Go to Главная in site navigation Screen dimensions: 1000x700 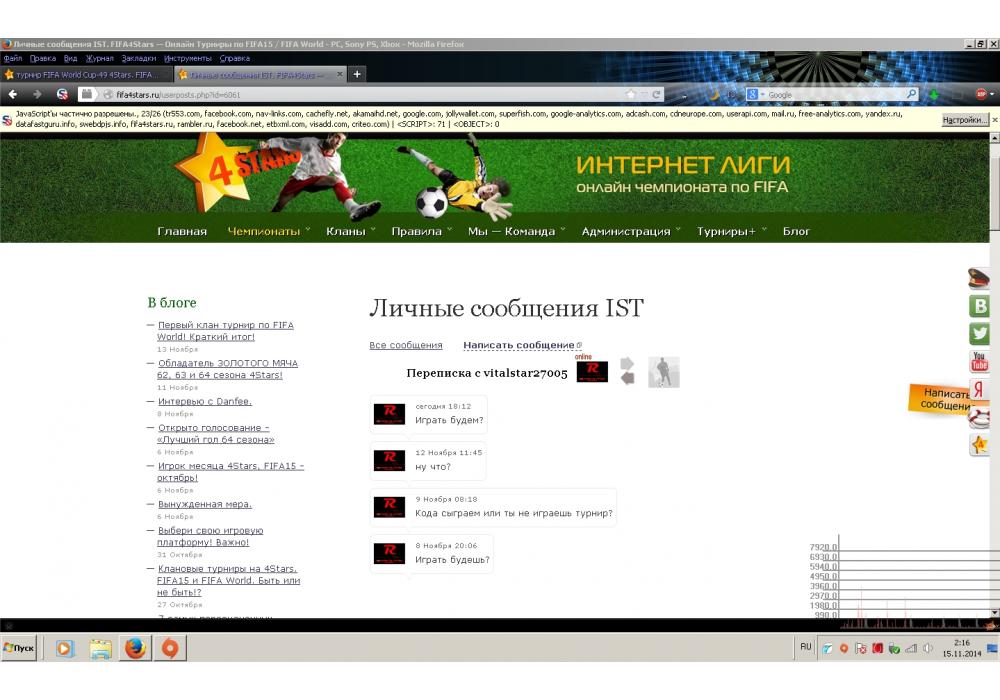[182, 231]
